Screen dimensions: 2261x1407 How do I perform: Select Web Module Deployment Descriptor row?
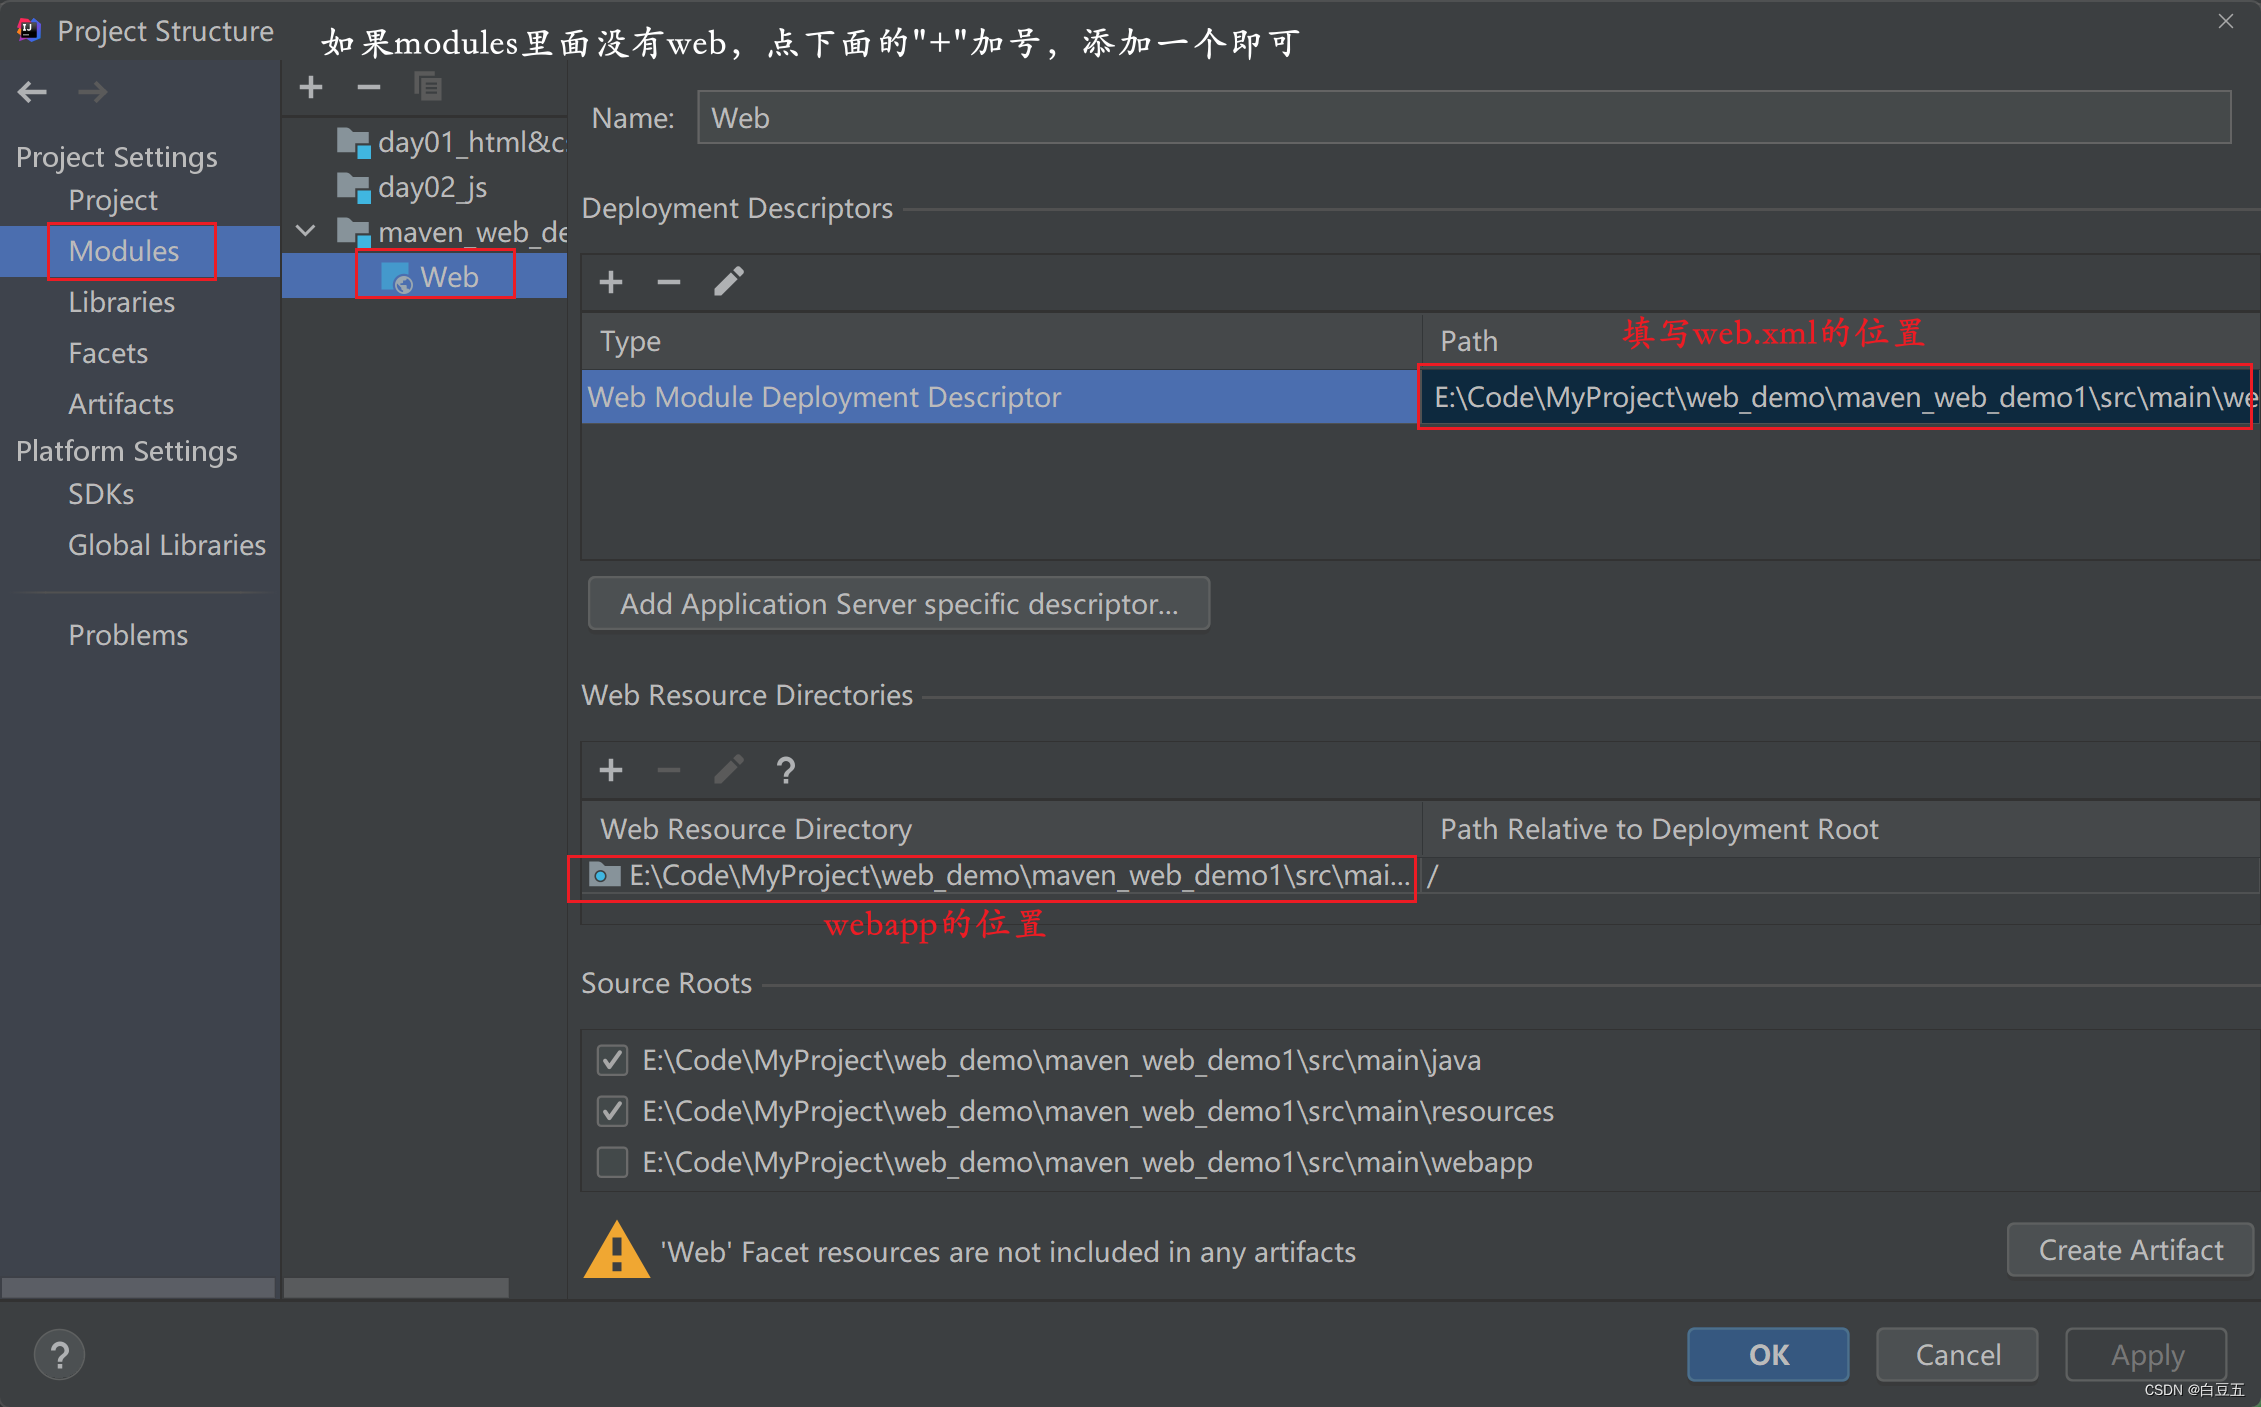pyautogui.click(x=999, y=397)
